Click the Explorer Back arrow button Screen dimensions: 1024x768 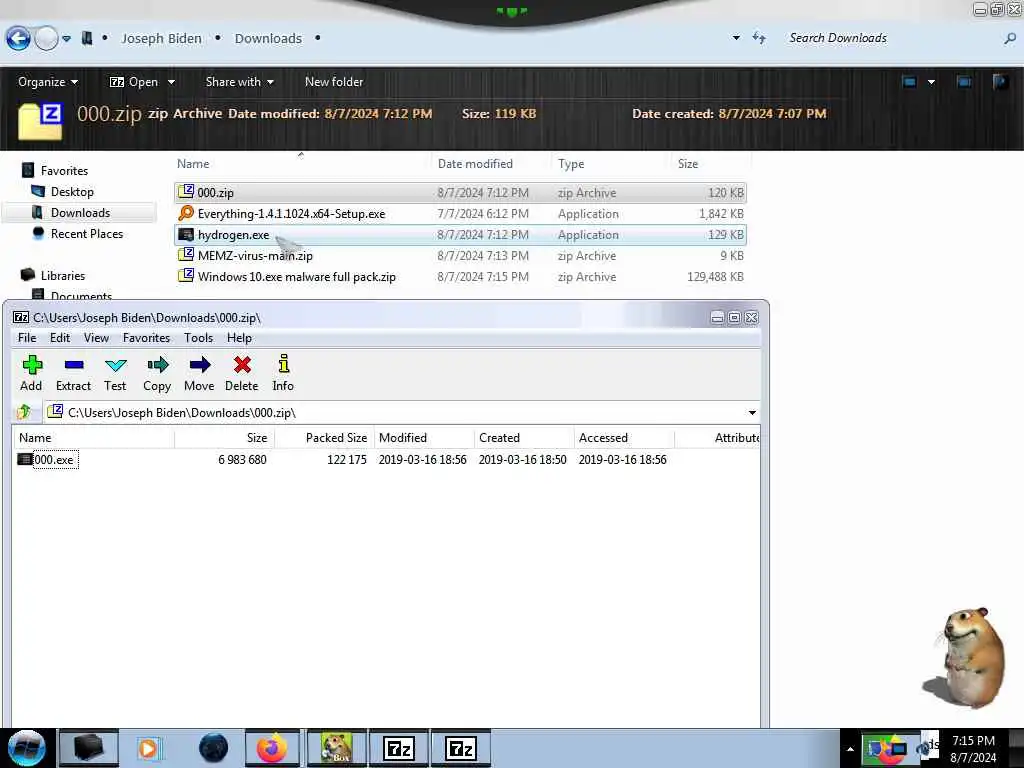click(x=18, y=39)
